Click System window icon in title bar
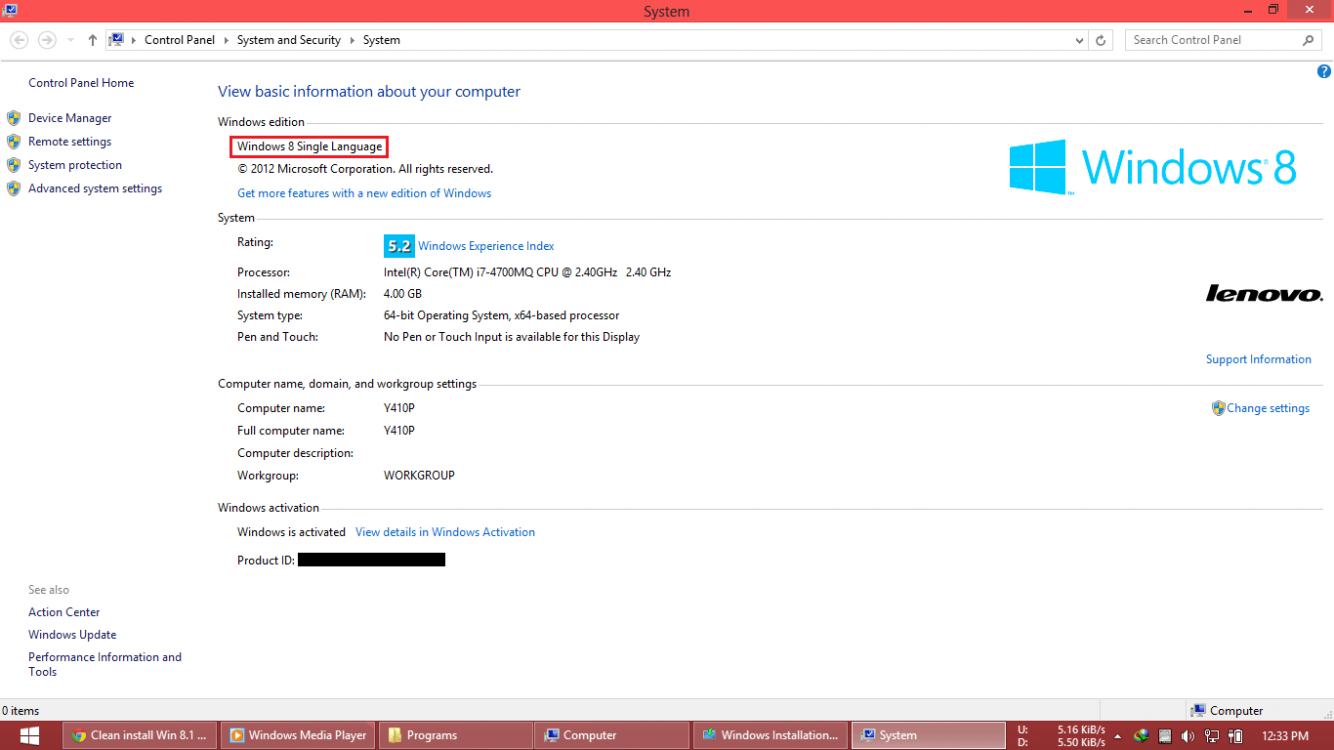 pyautogui.click(x=10, y=11)
